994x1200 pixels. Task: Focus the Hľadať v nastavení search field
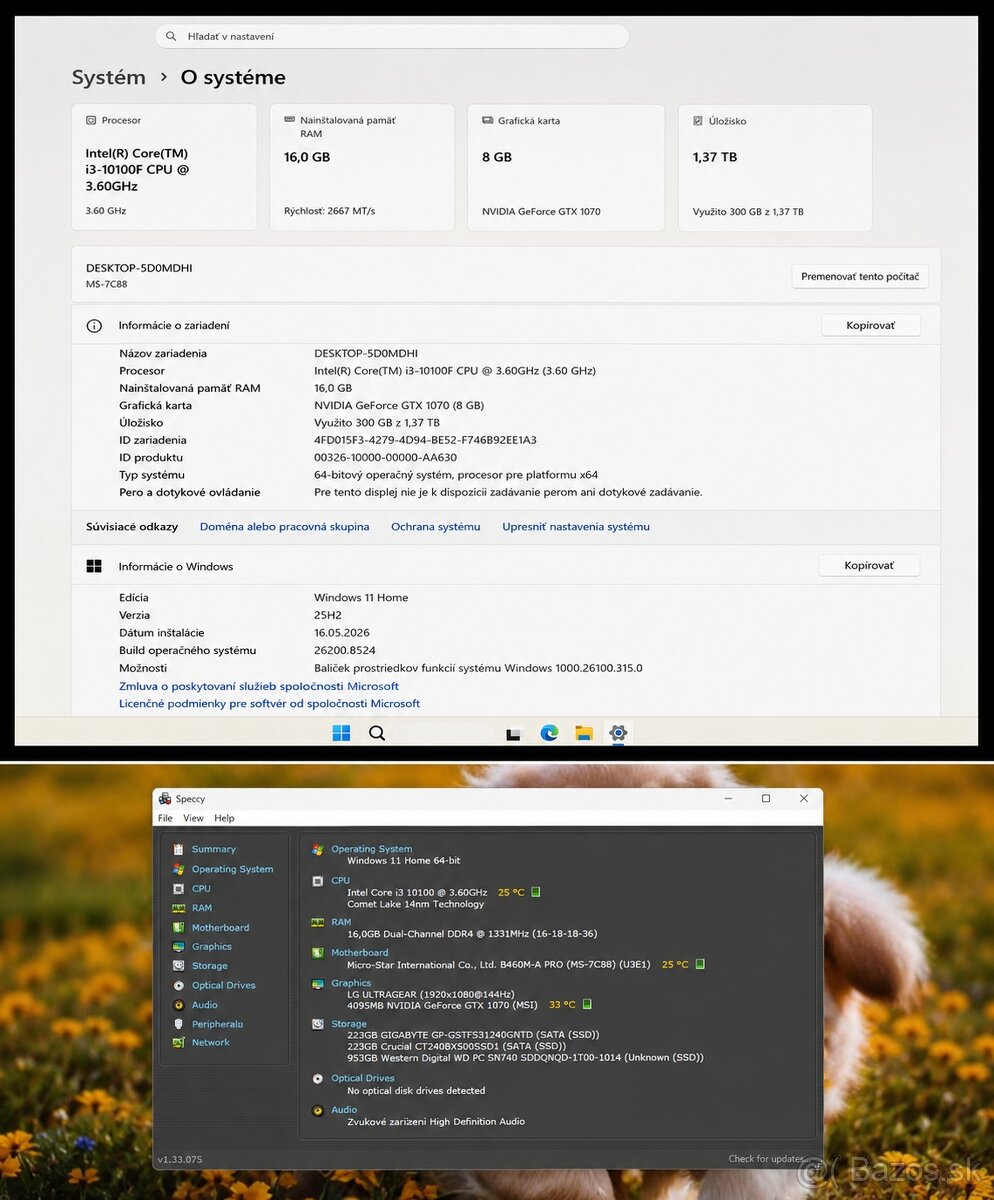coord(392,36)
